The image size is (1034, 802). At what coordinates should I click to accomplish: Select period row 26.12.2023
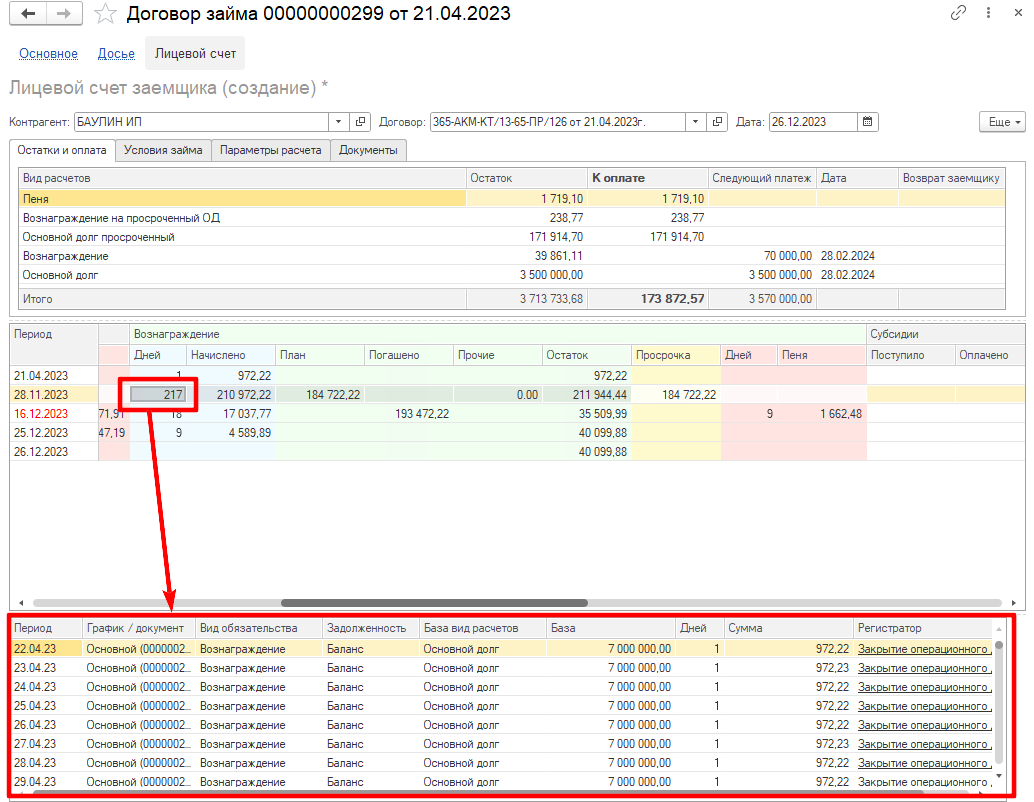(518, 452)
